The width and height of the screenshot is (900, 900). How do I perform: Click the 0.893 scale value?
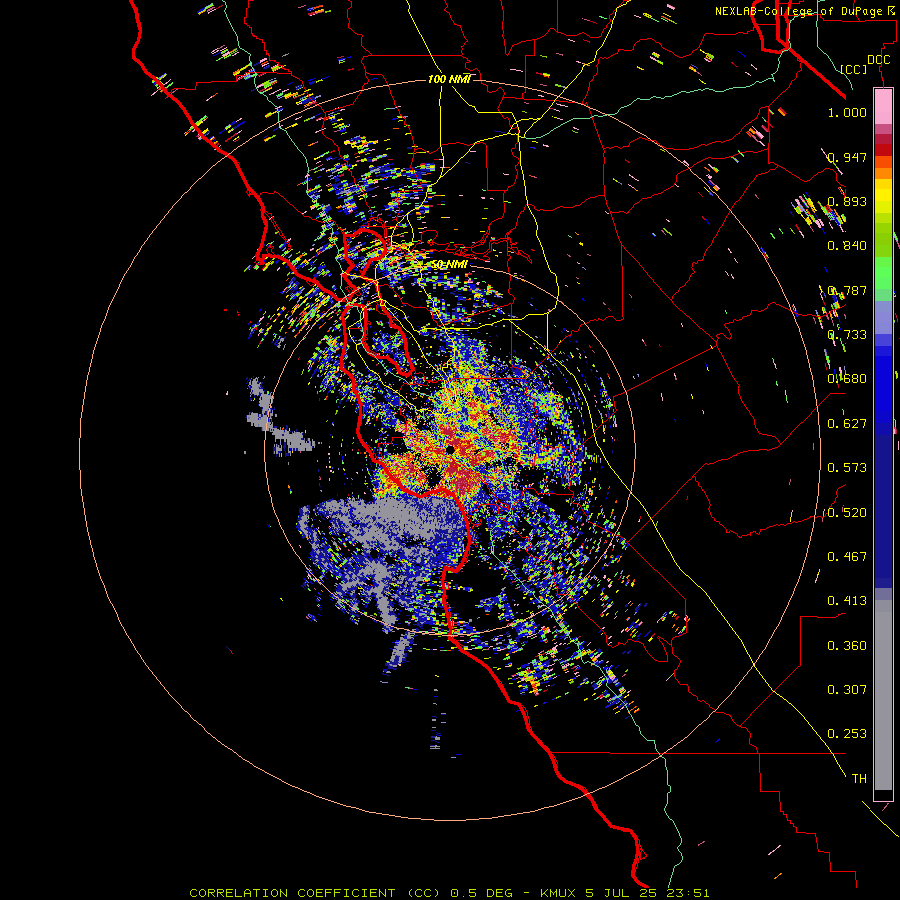[x=847, y=201]
